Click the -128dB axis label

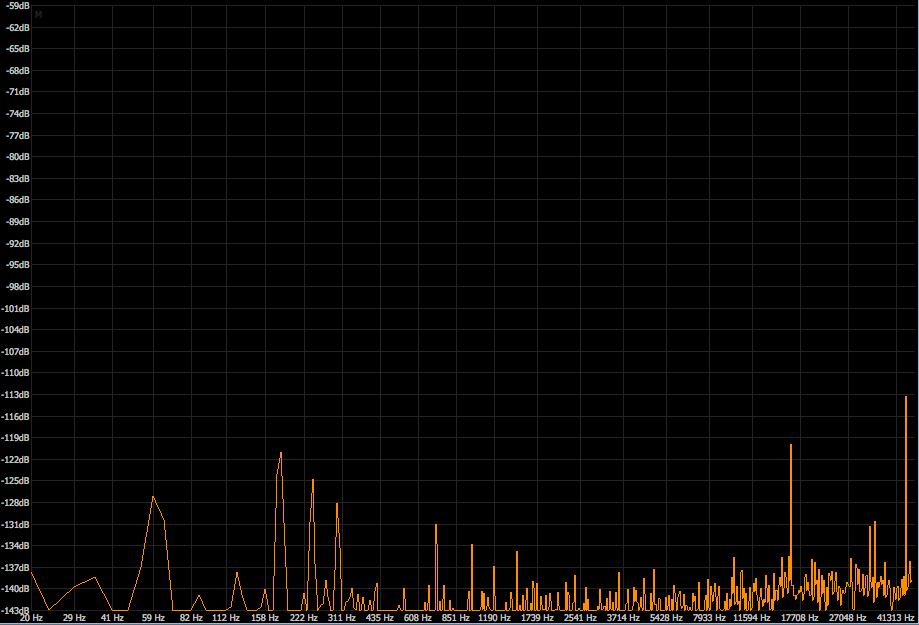(15, 502)
